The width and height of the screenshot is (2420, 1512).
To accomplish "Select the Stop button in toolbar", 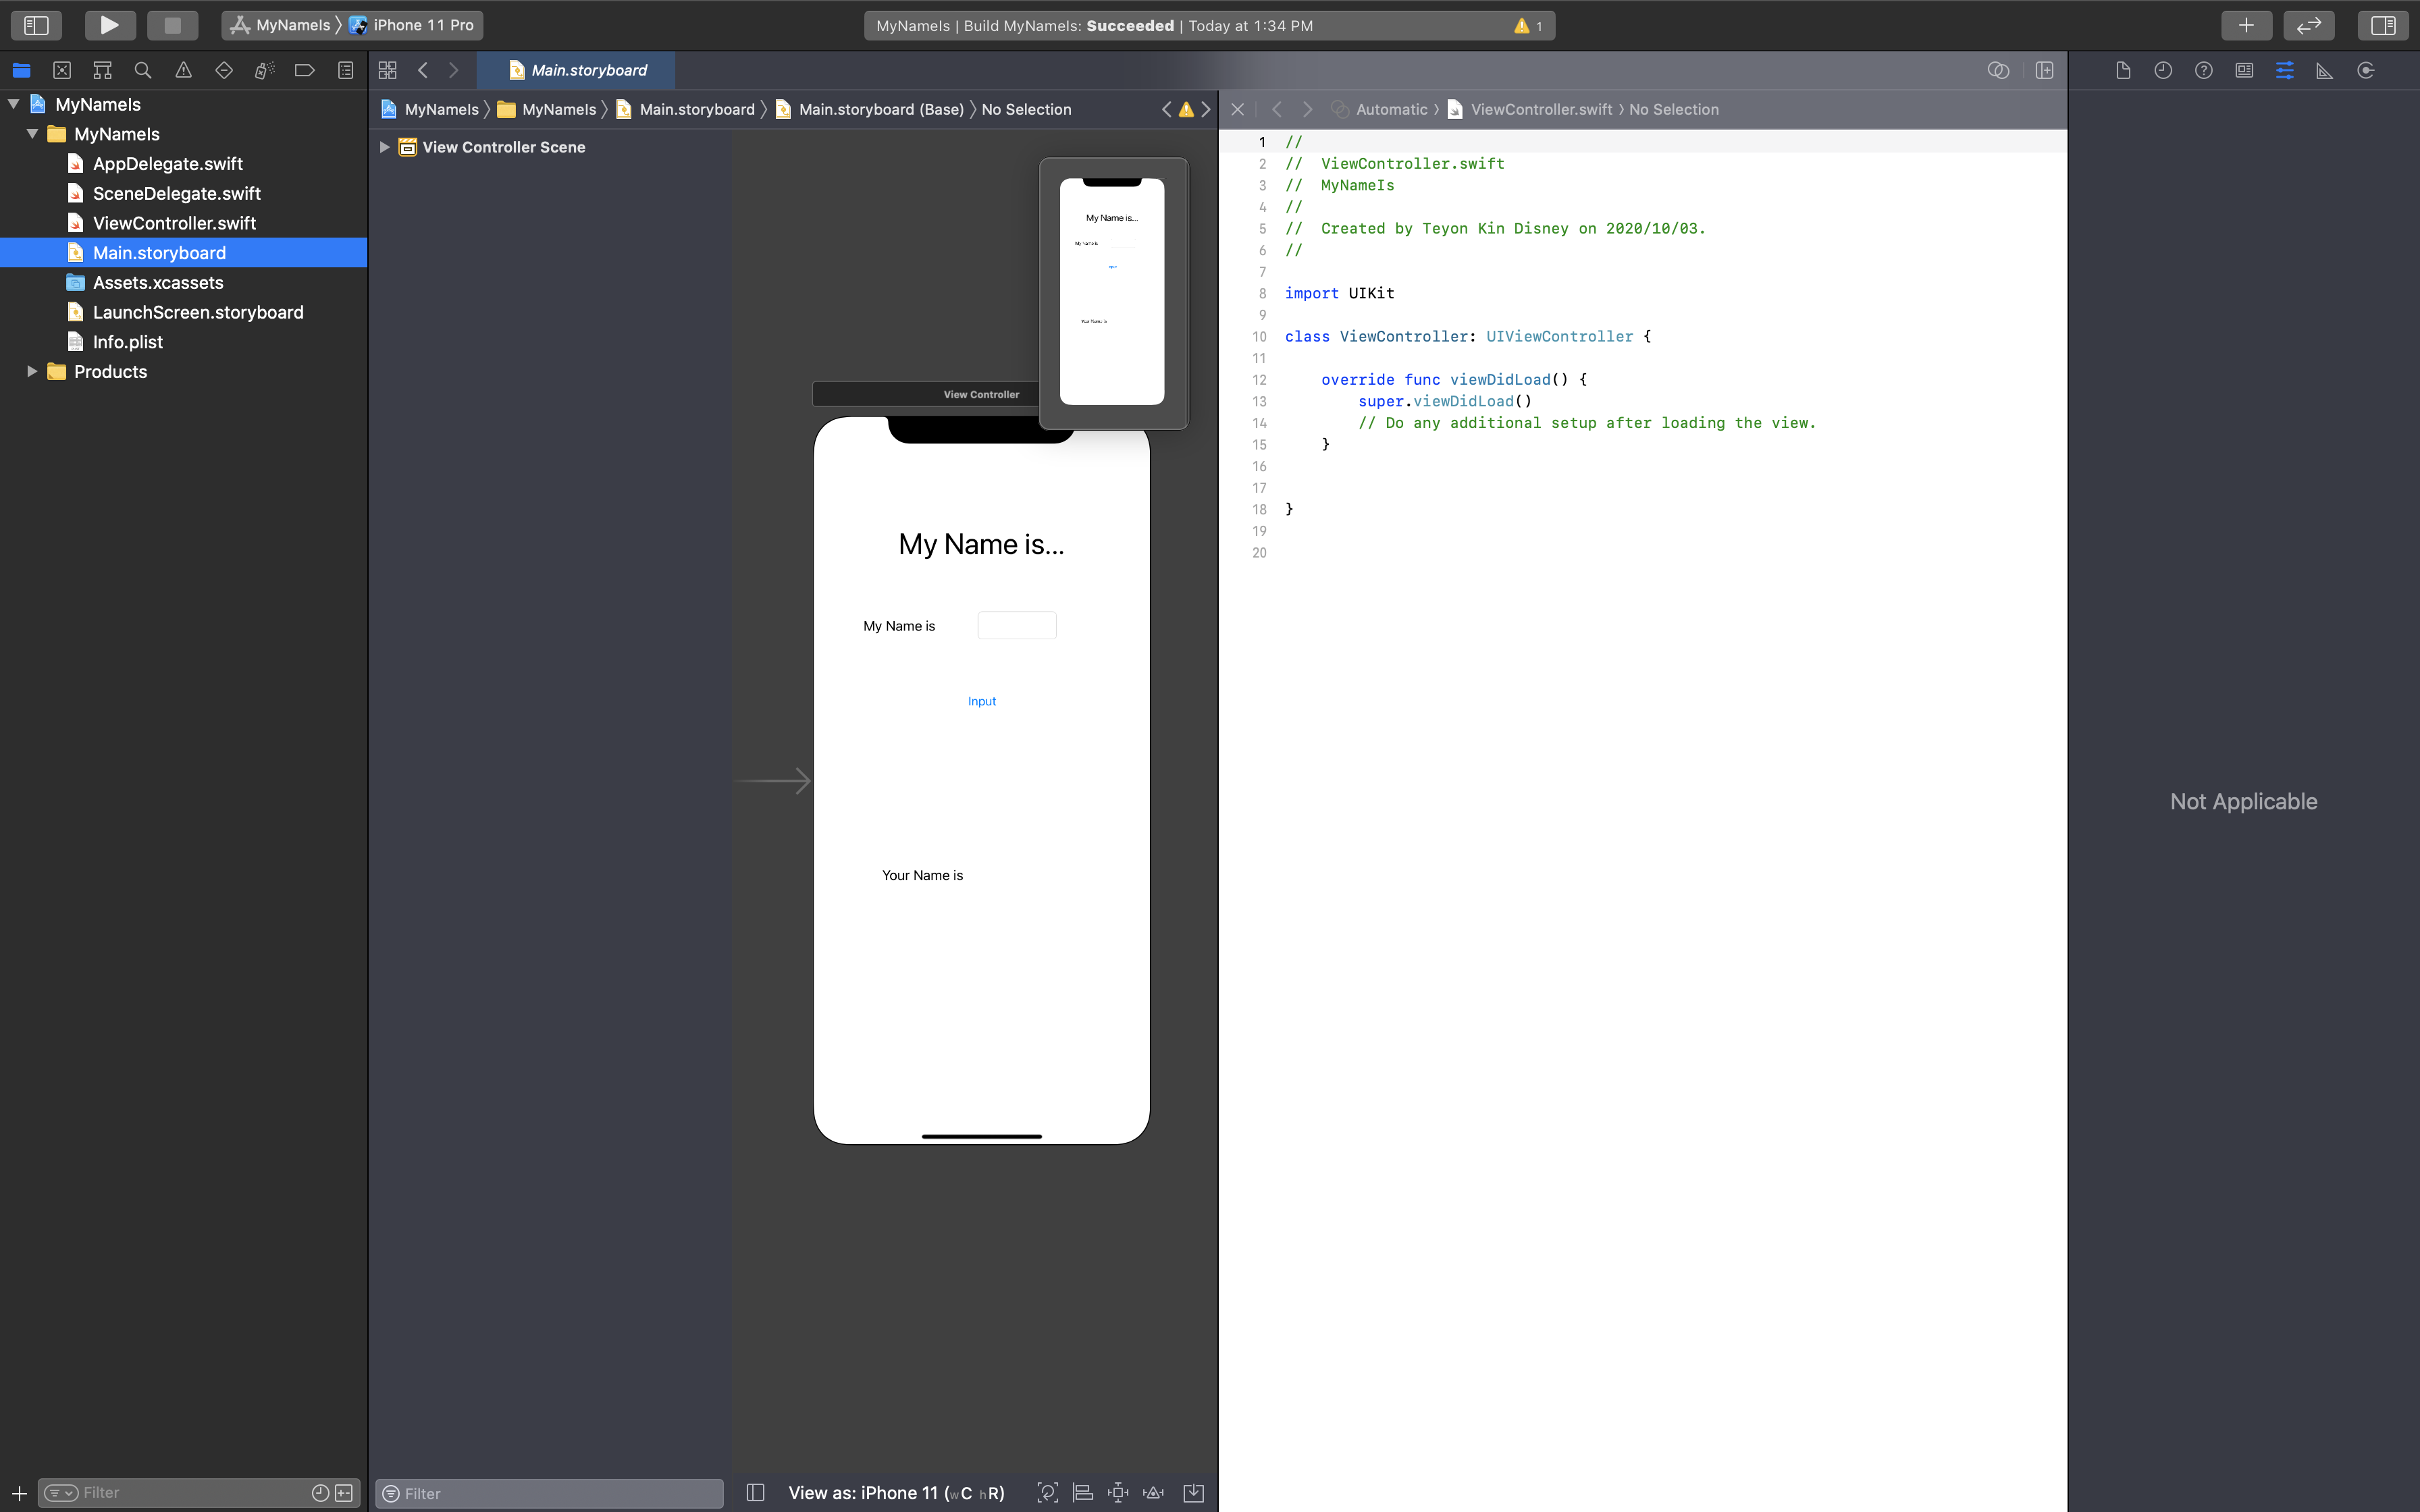I will 171,24.
